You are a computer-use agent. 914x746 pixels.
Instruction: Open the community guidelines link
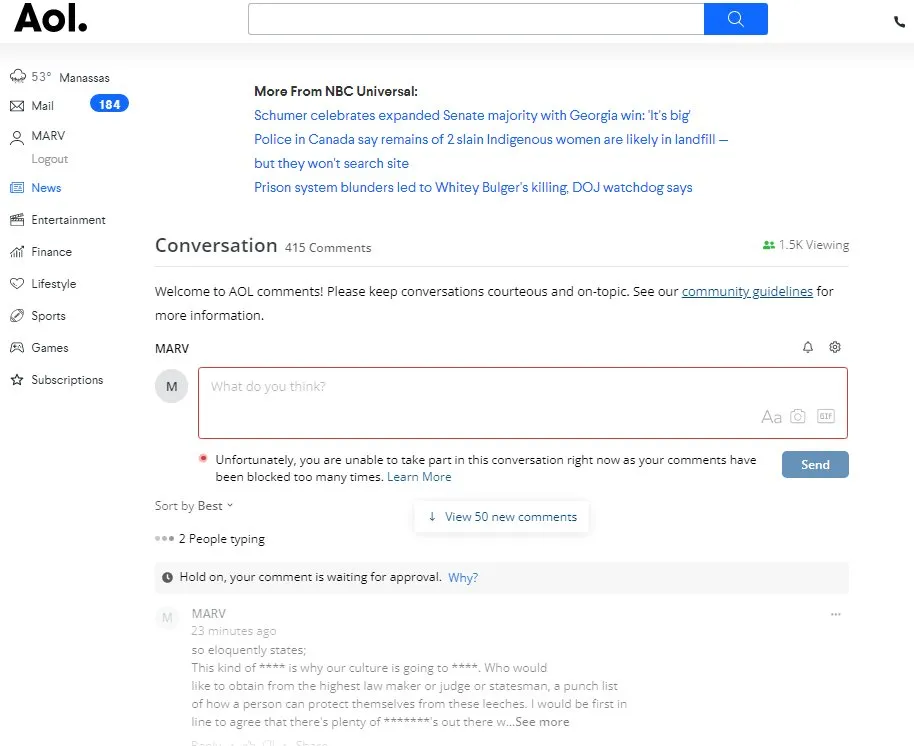[x=747, y=292]
